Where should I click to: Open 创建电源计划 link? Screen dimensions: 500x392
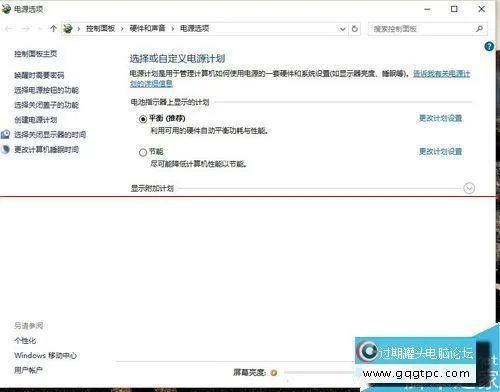pyautogui.click(x=36, y=120)
